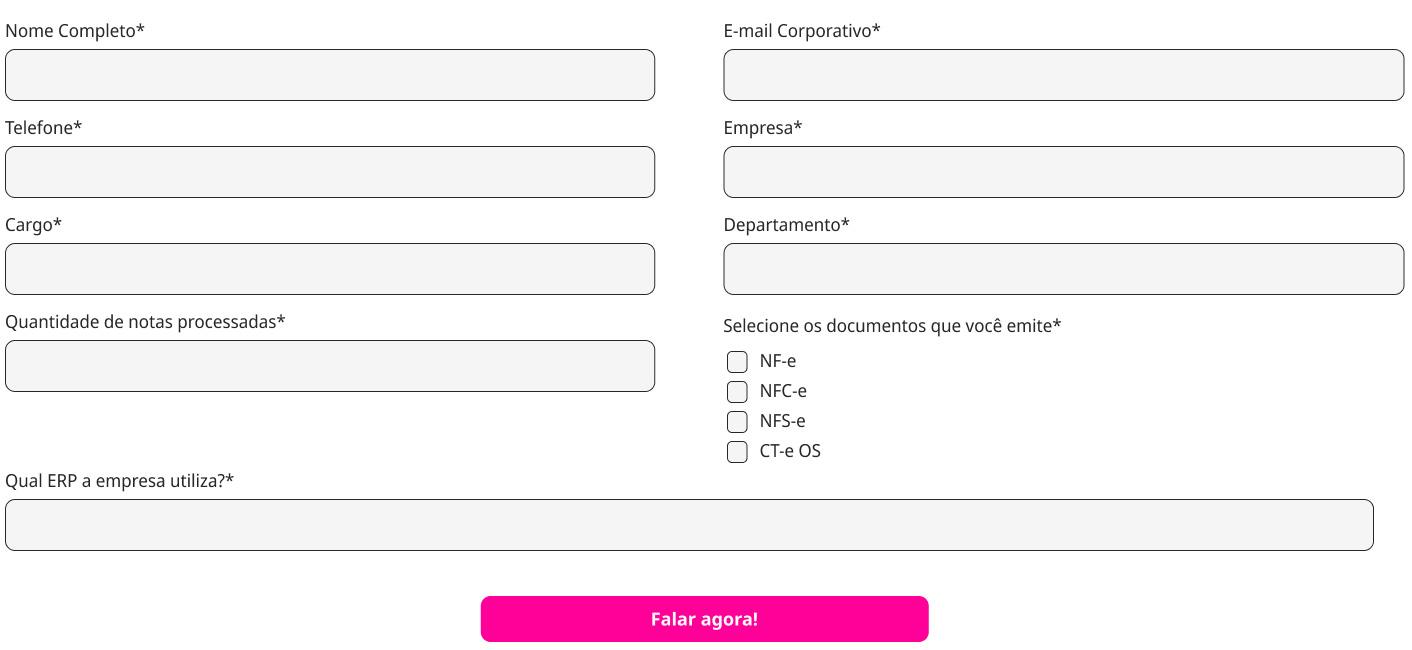Click the ERP text input box

689,525
